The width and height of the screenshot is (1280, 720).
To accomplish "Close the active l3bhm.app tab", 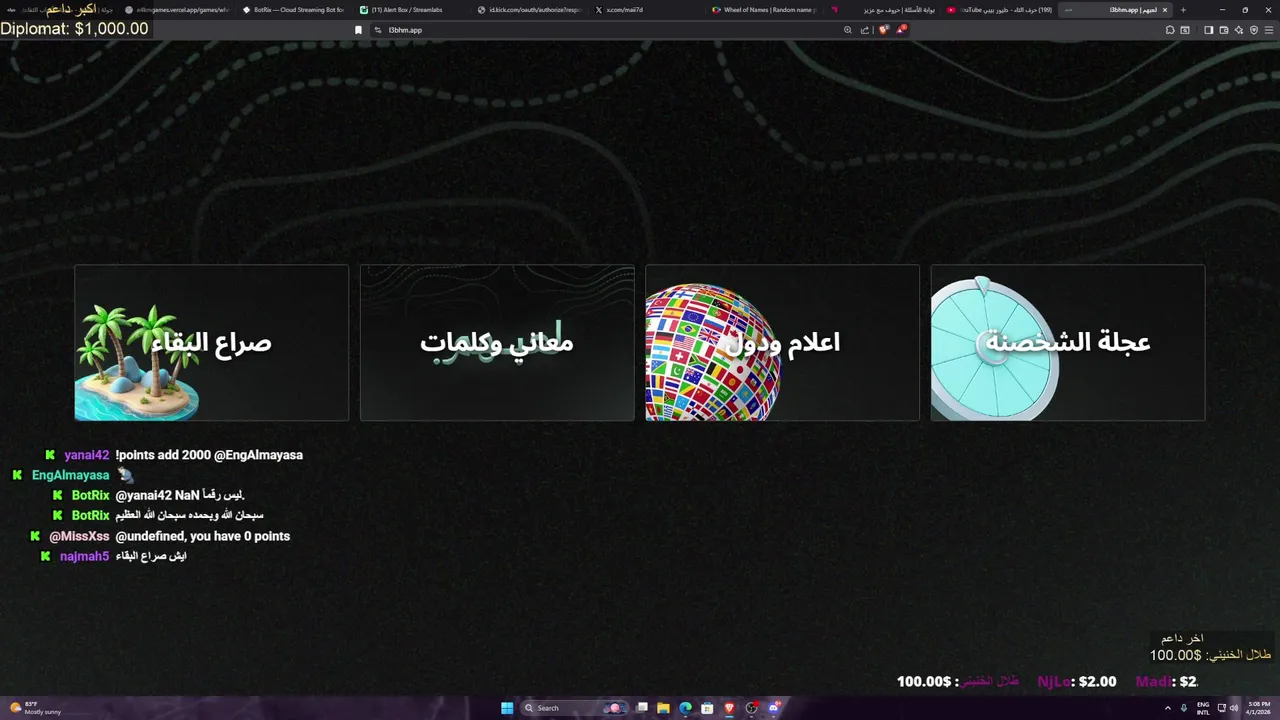I will [x=1164, y=10].
